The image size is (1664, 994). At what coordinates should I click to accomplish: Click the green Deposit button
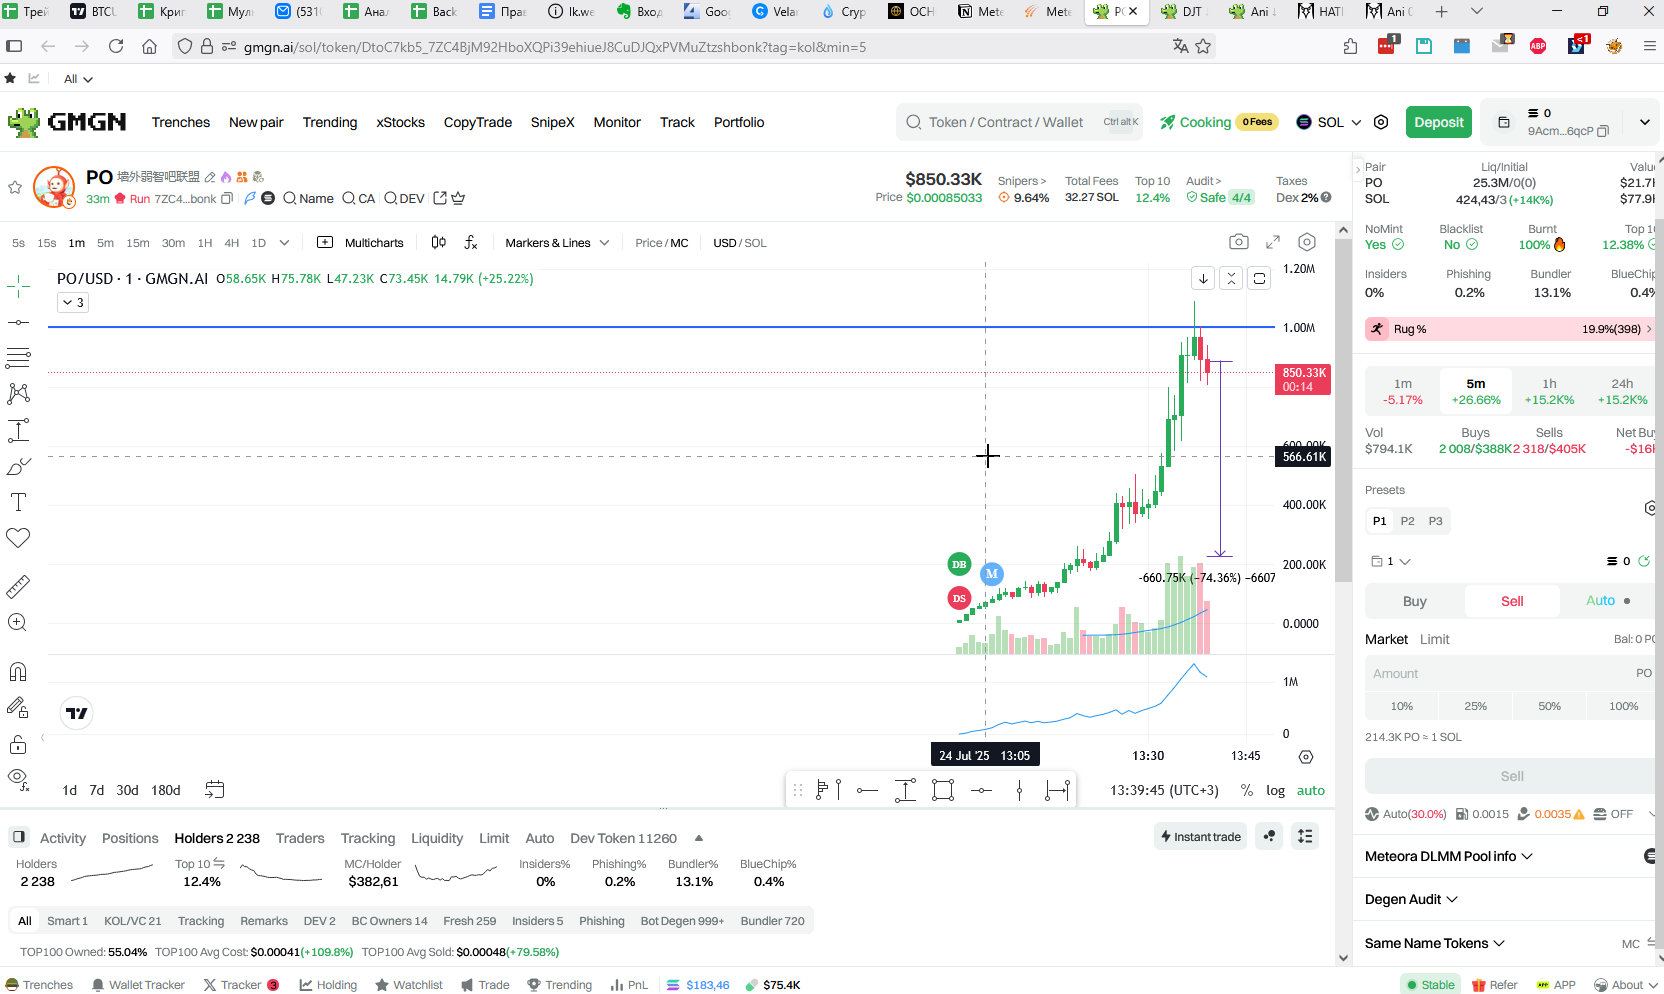click(x=1439, y=122)
